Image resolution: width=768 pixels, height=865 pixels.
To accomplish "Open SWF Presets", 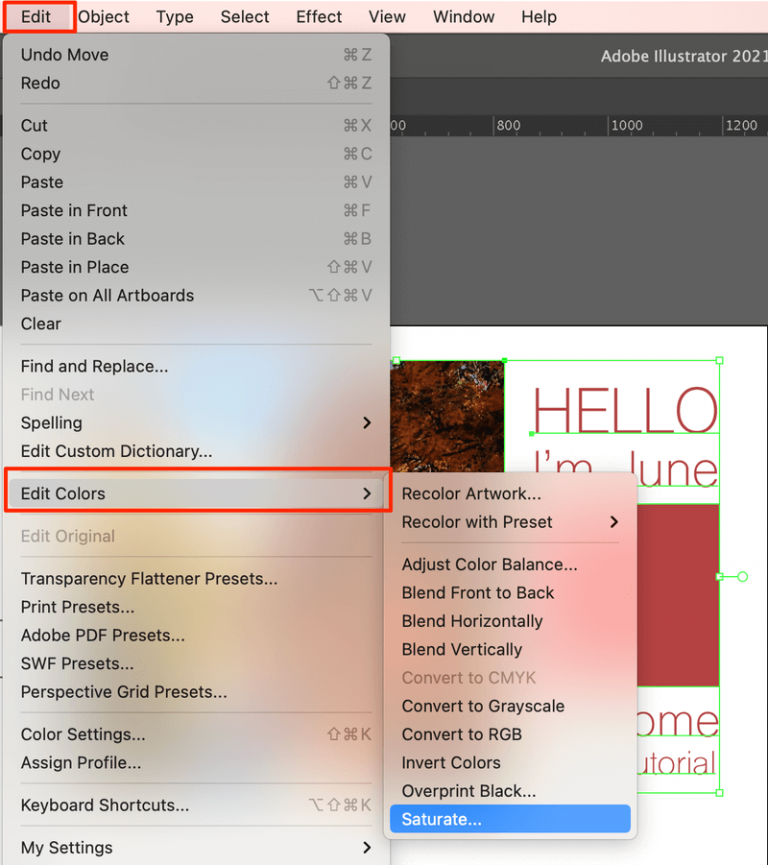I will [x=196, y=663].
